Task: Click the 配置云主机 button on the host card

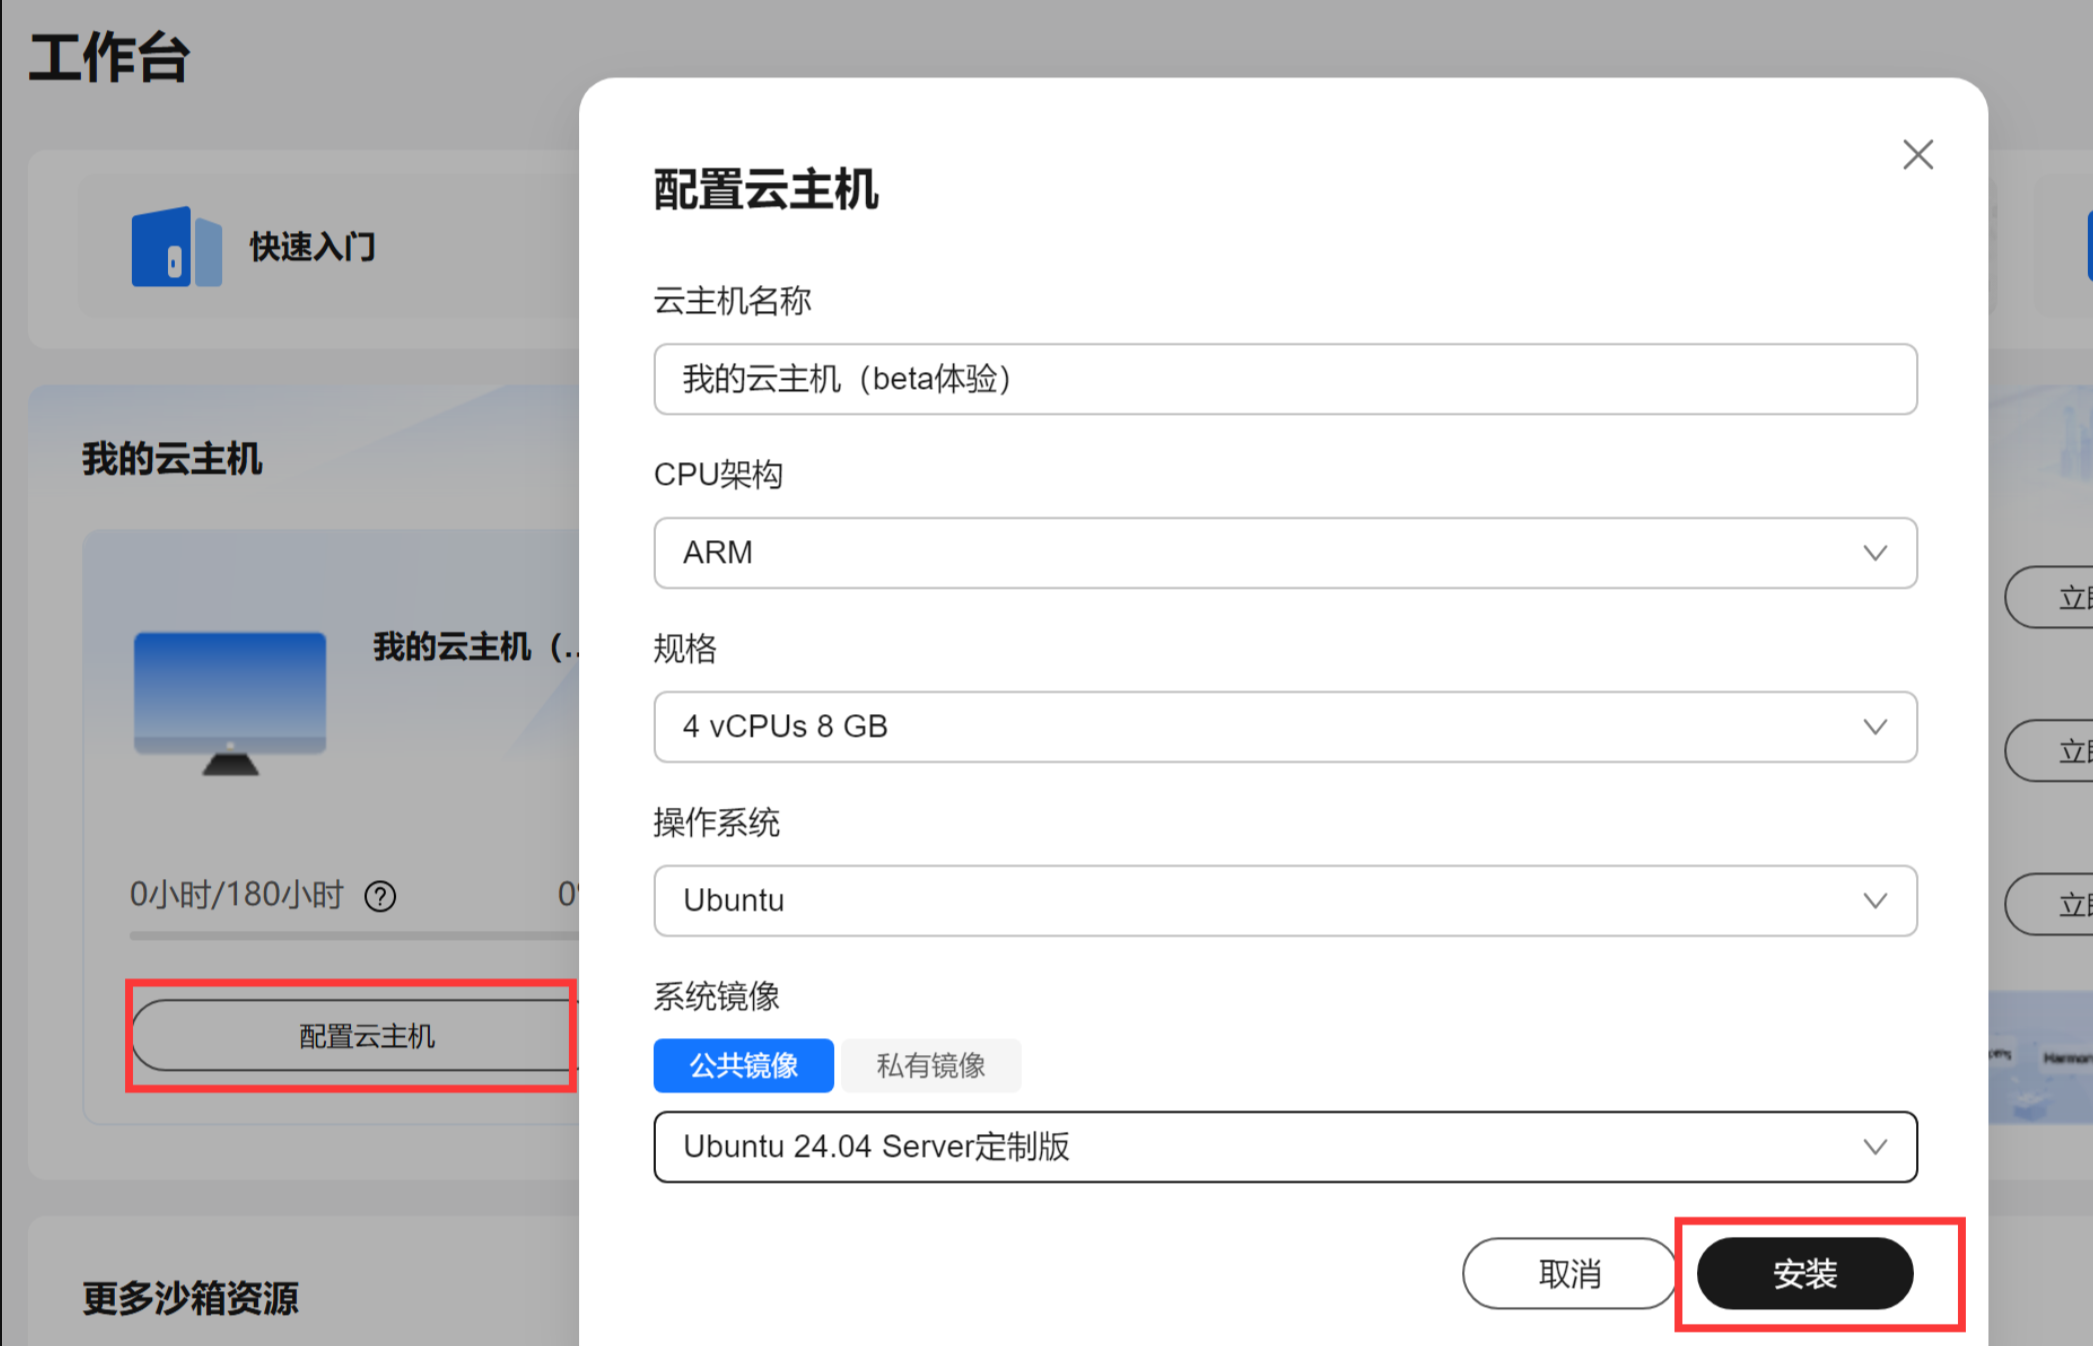Action: point(366,1036)
